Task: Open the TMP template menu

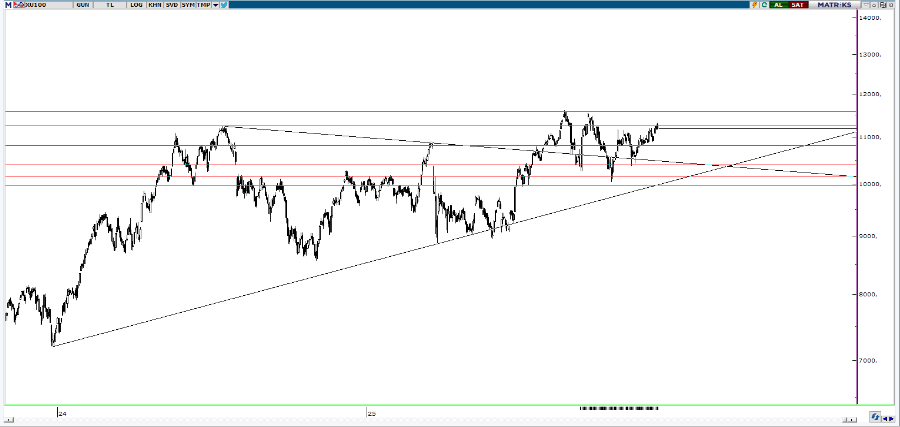Action: (204, 5)
